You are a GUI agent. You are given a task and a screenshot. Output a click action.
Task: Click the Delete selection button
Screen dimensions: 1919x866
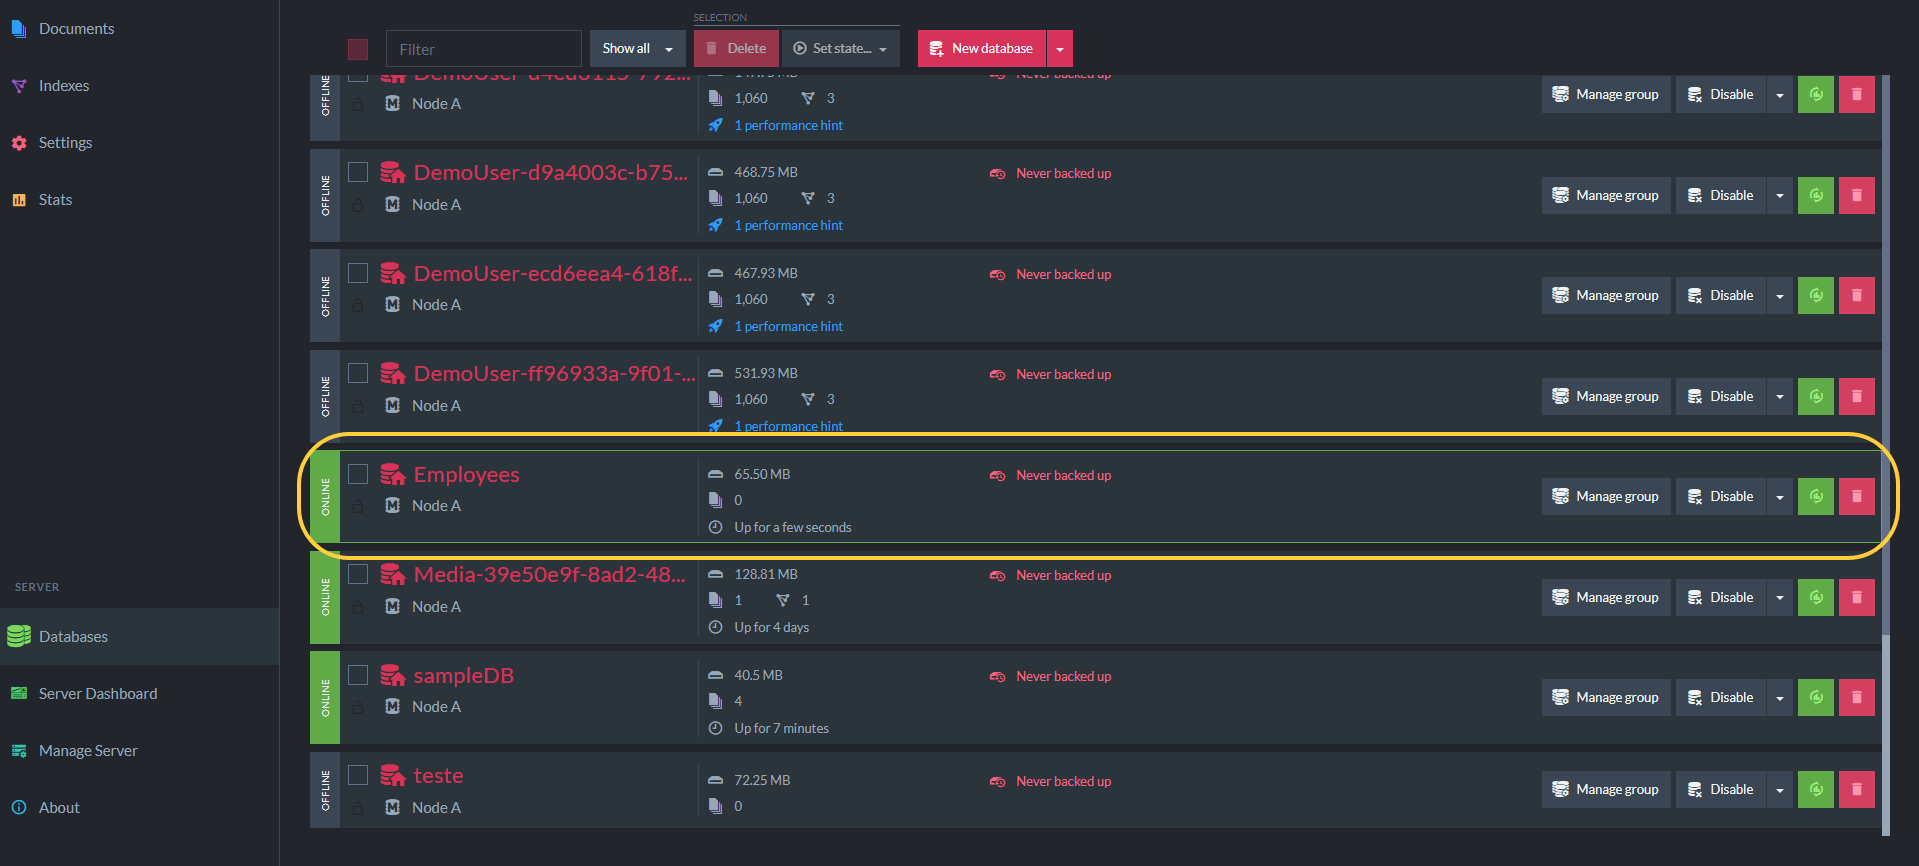[x=736, y=49]
